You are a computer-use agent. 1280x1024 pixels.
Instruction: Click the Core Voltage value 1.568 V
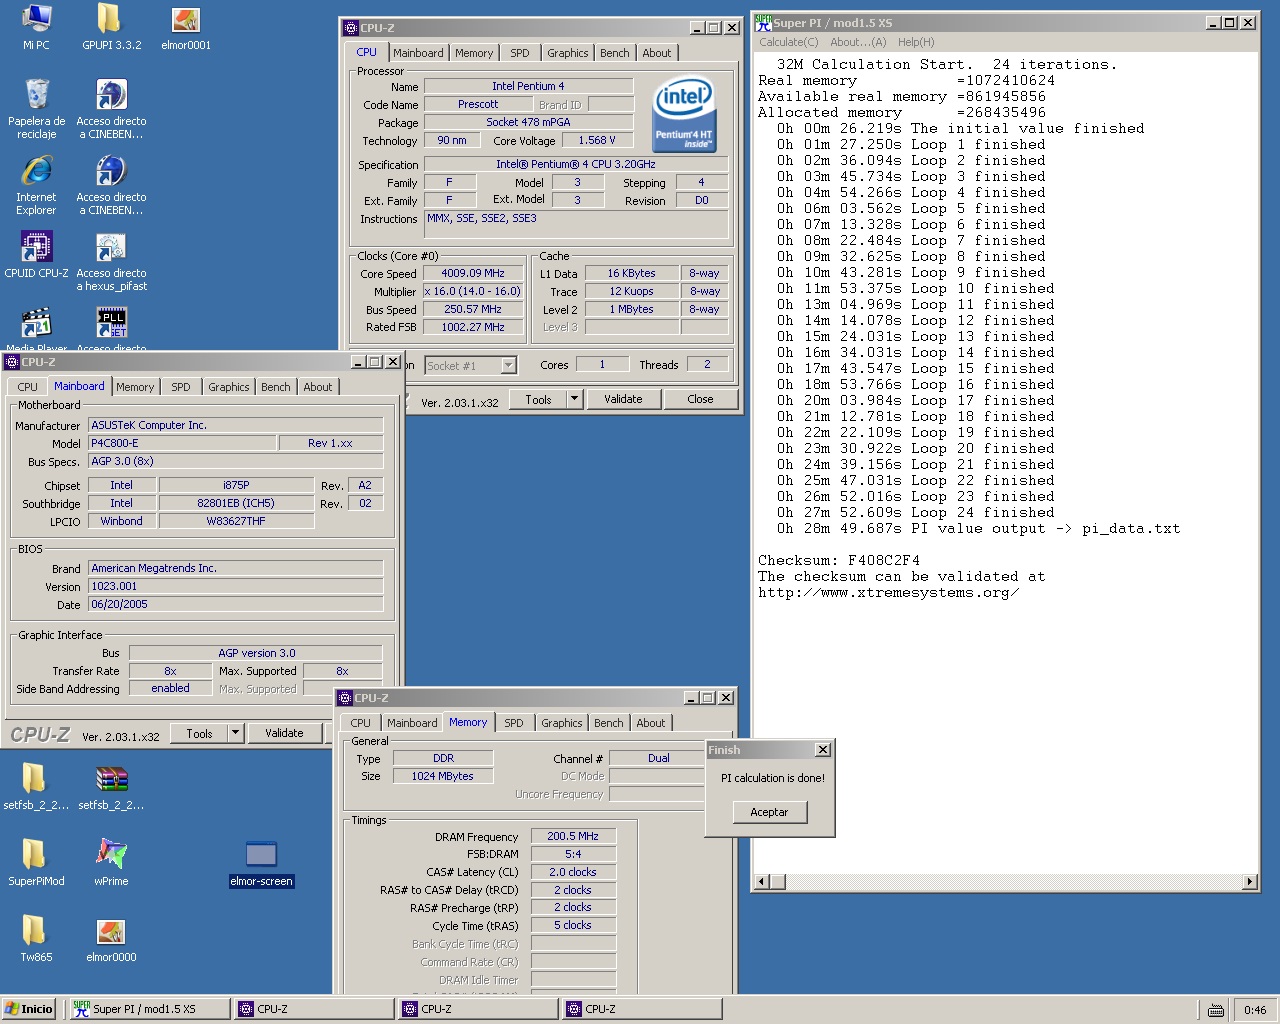[x=597, y=140]
